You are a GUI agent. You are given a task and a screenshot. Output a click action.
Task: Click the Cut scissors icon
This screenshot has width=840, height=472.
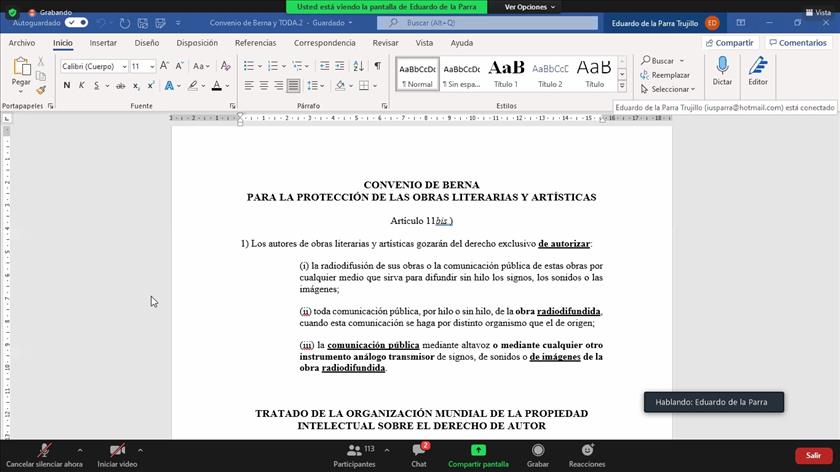pyautogui.click(x=41, y=62)
